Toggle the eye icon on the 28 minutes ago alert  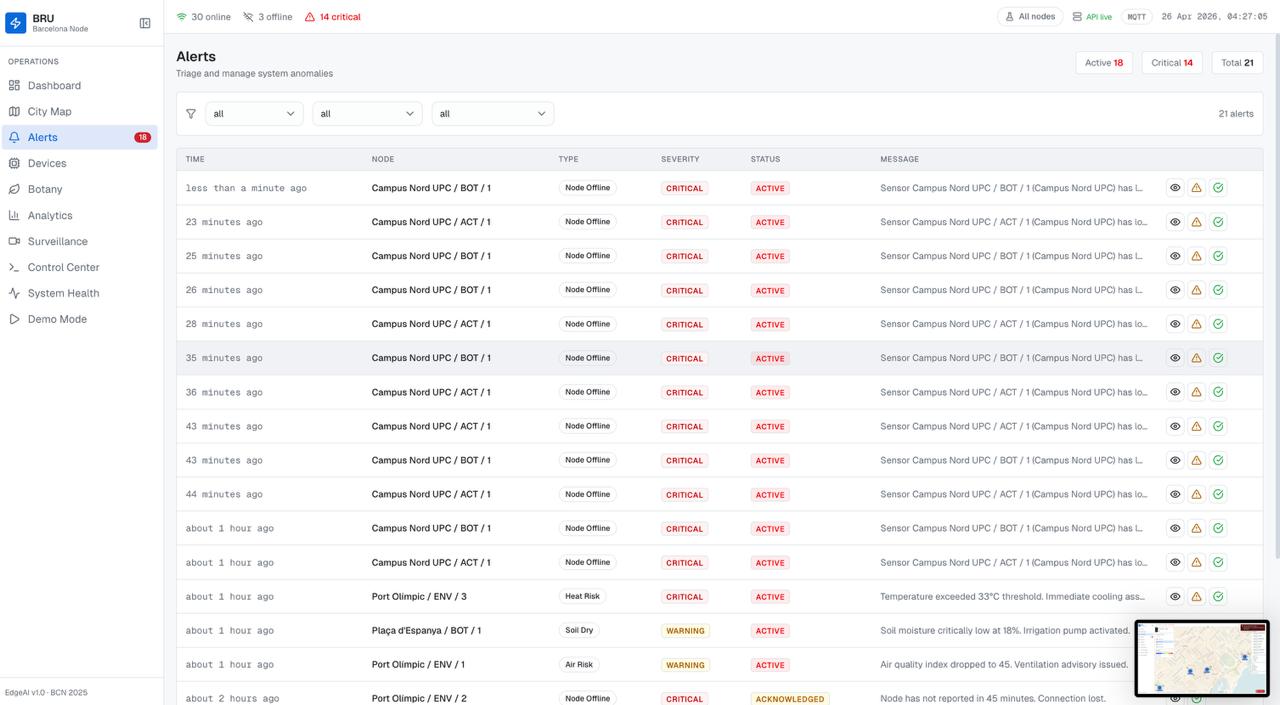[1175, 324]
